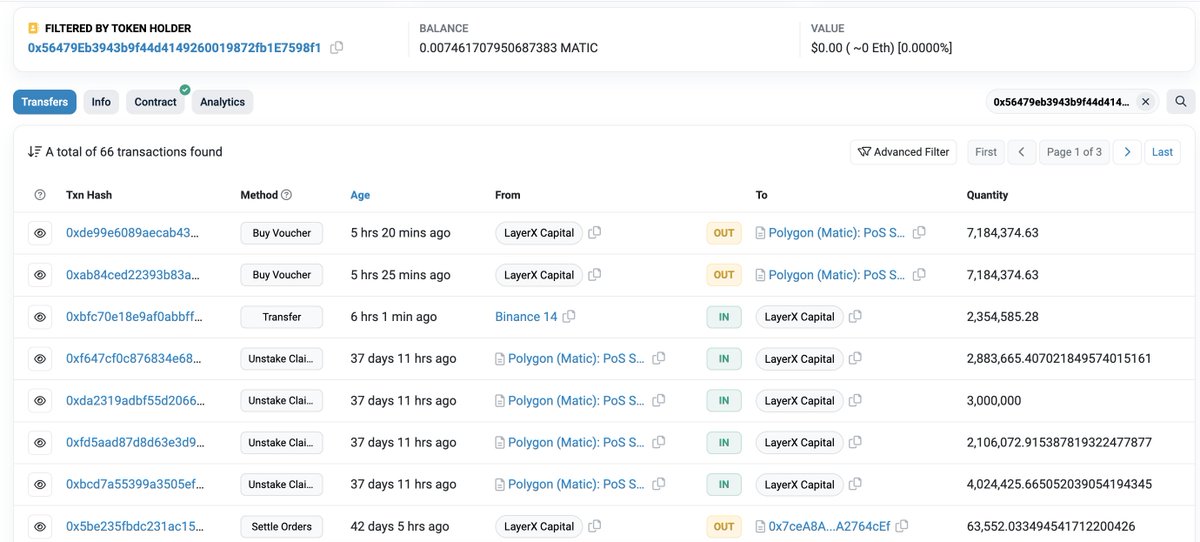Open the Advanced Filter button
This screenshot has width=1200, height=542.
pos(904,152)
